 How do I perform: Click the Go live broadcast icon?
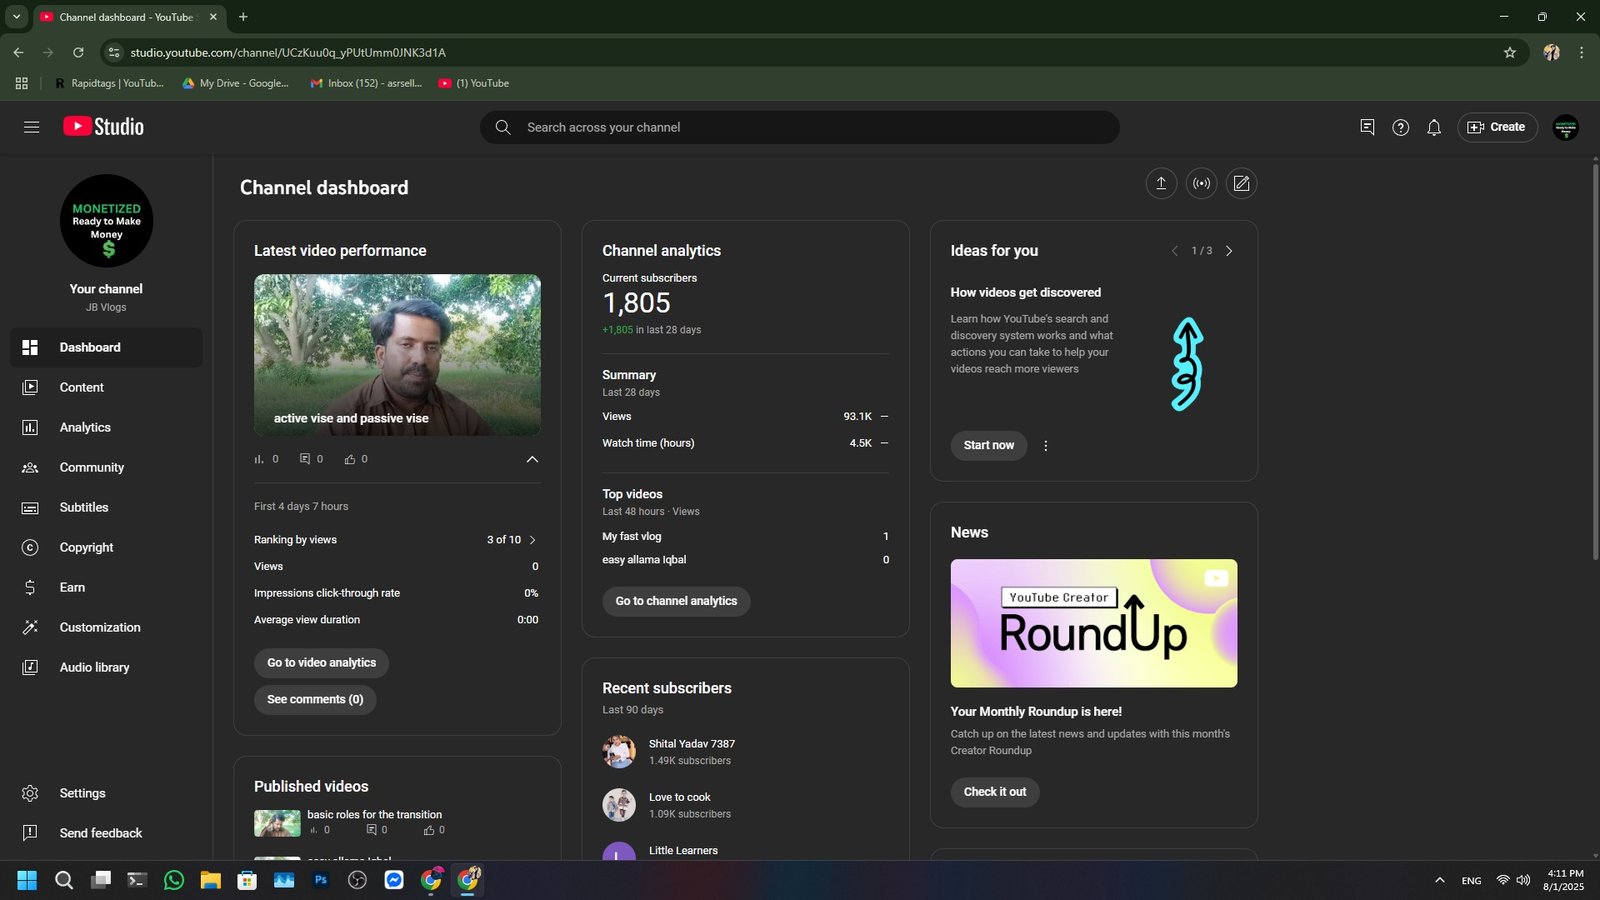tap(1201, 183)
